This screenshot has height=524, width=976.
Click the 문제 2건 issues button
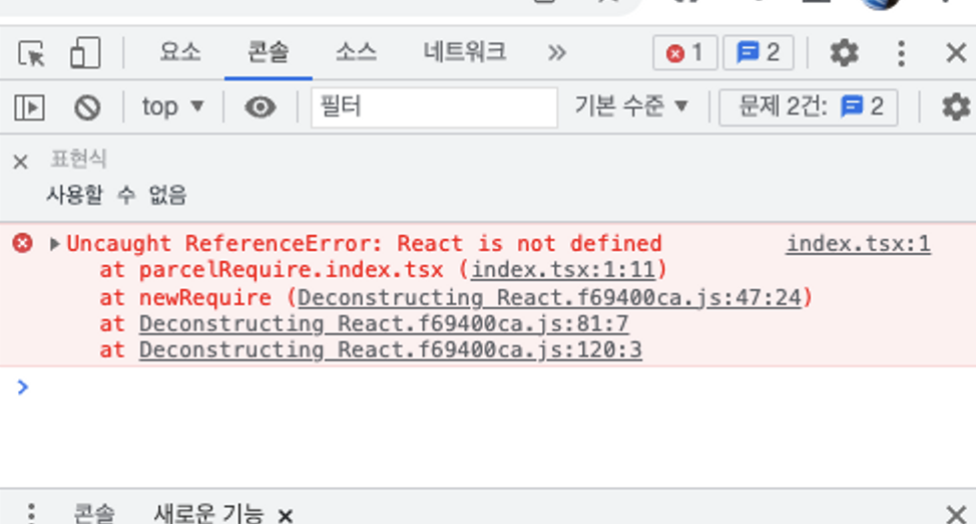point(808,107)
